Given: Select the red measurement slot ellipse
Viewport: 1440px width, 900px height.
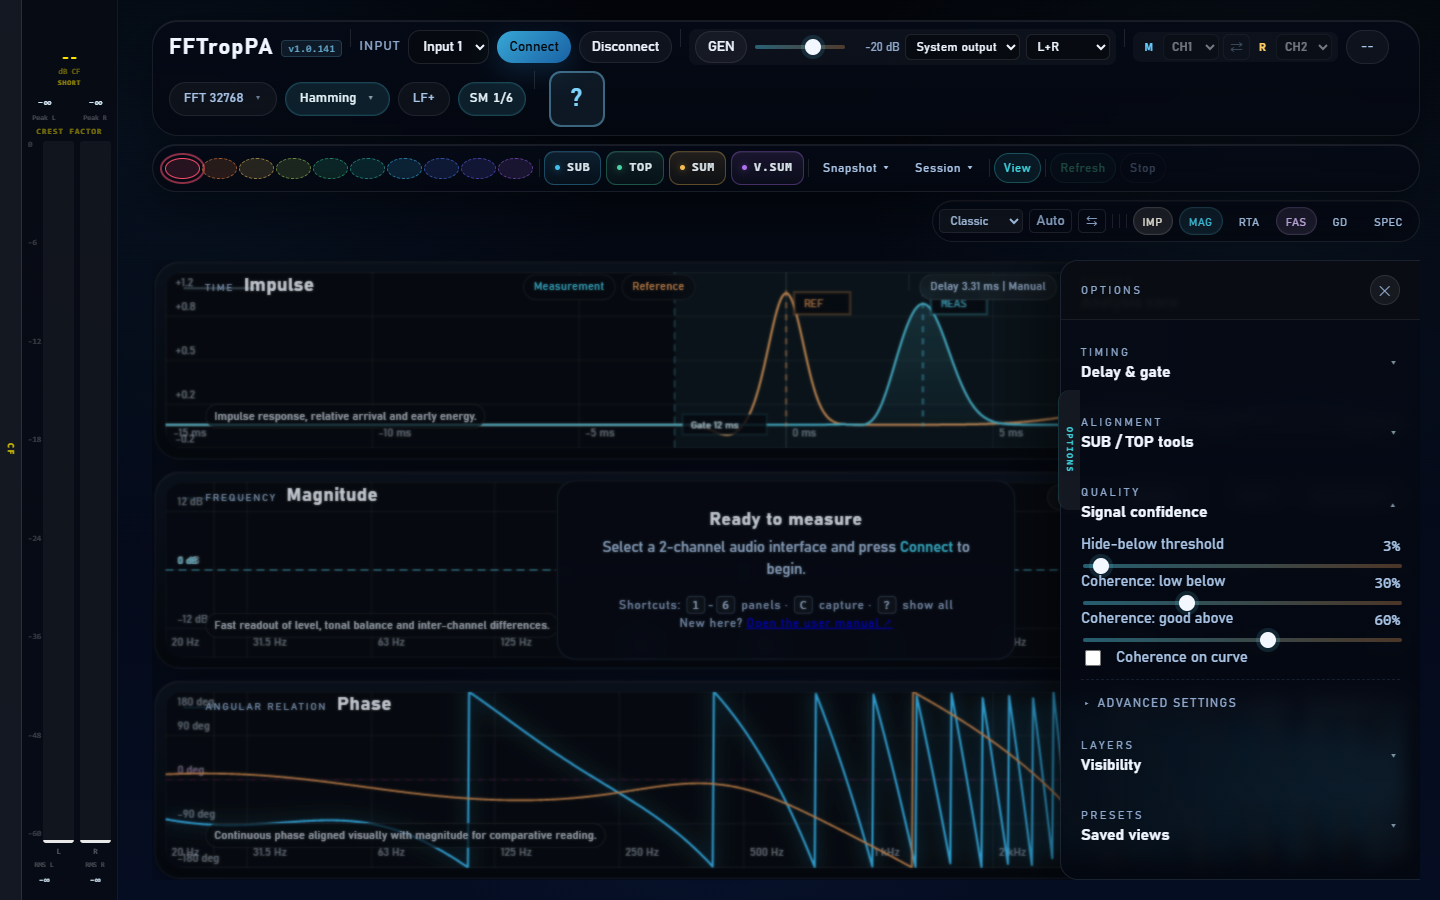Looking at the screenshot, I should (182, 168).
